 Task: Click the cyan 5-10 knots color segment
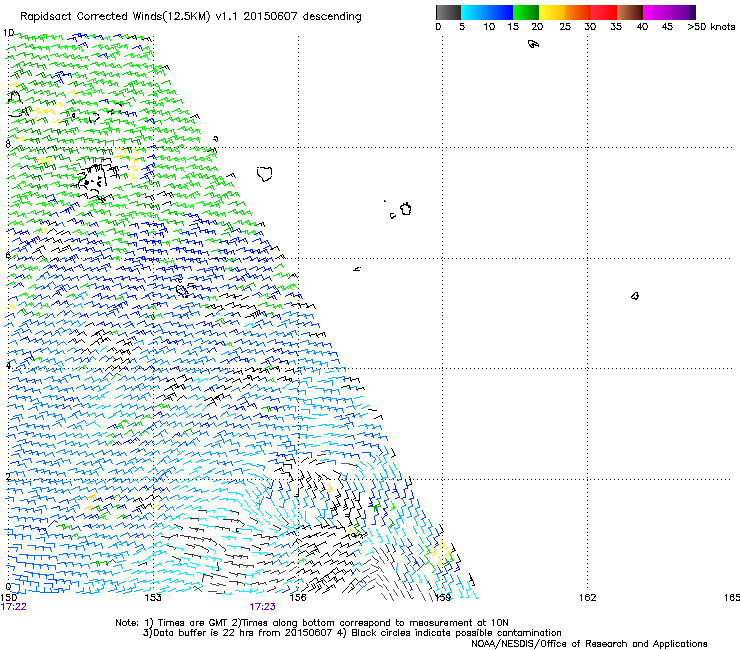pyautogui.click(x=474, y=12)
